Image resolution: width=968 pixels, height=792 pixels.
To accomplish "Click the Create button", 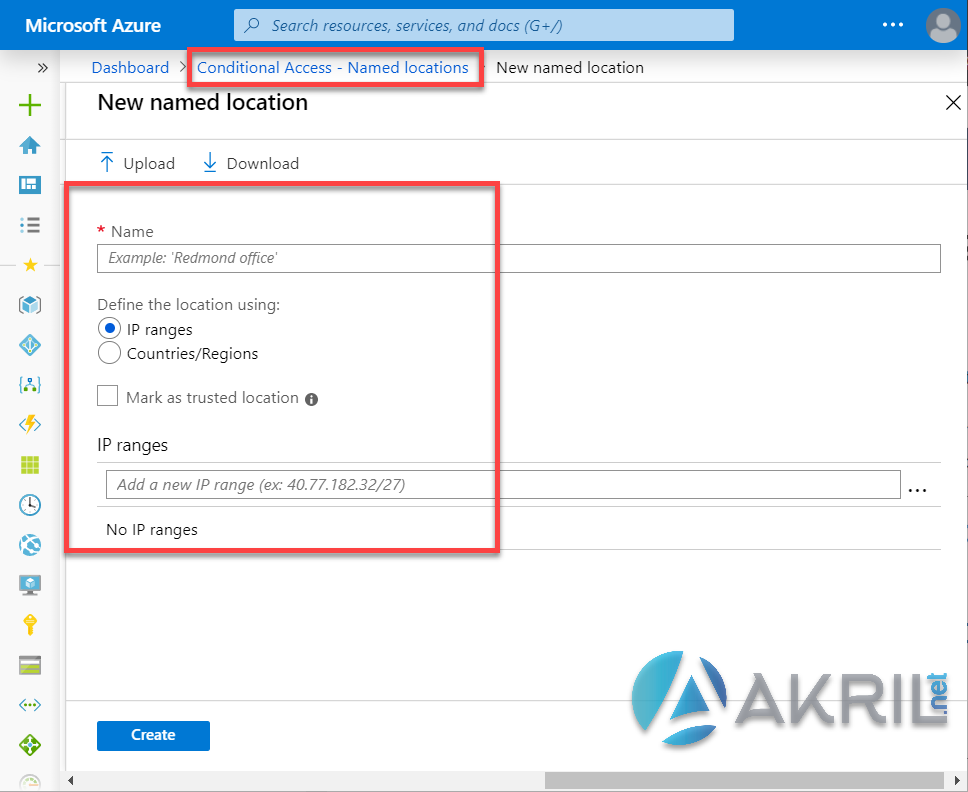I will coord(153,735).
